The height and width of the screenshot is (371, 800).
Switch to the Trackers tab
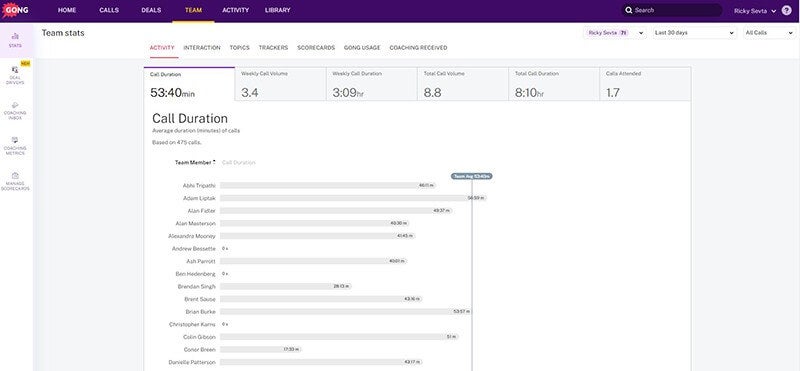tap(273, 48)
